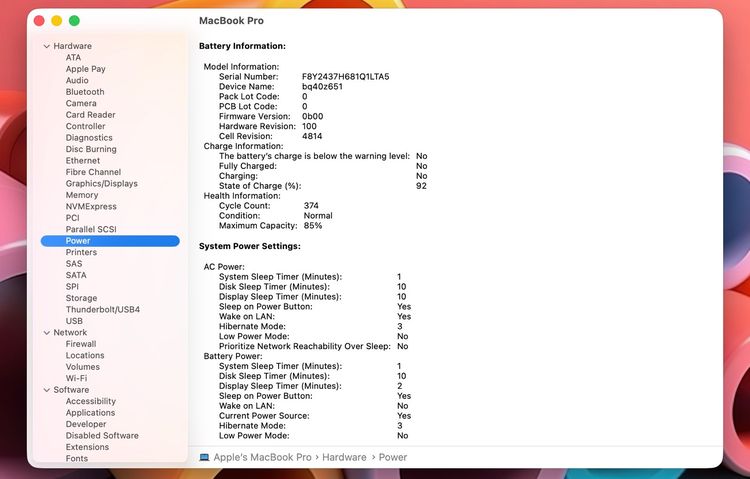Select Storage in the sidebar

click(81, 298)
